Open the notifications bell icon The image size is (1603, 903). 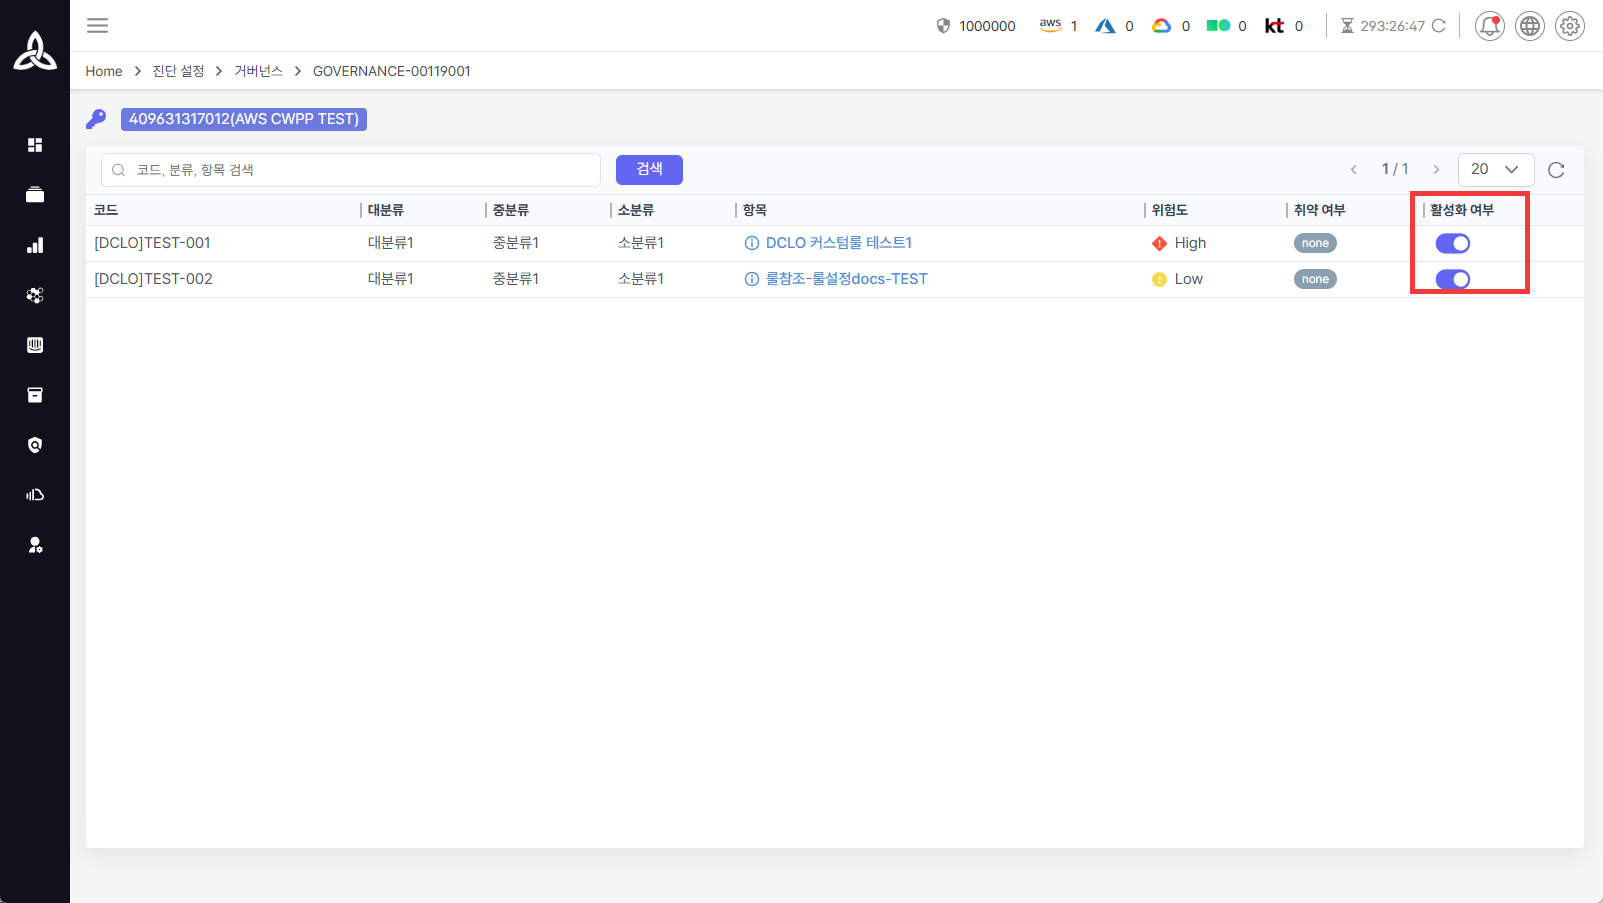click(x=1489, y=26)
